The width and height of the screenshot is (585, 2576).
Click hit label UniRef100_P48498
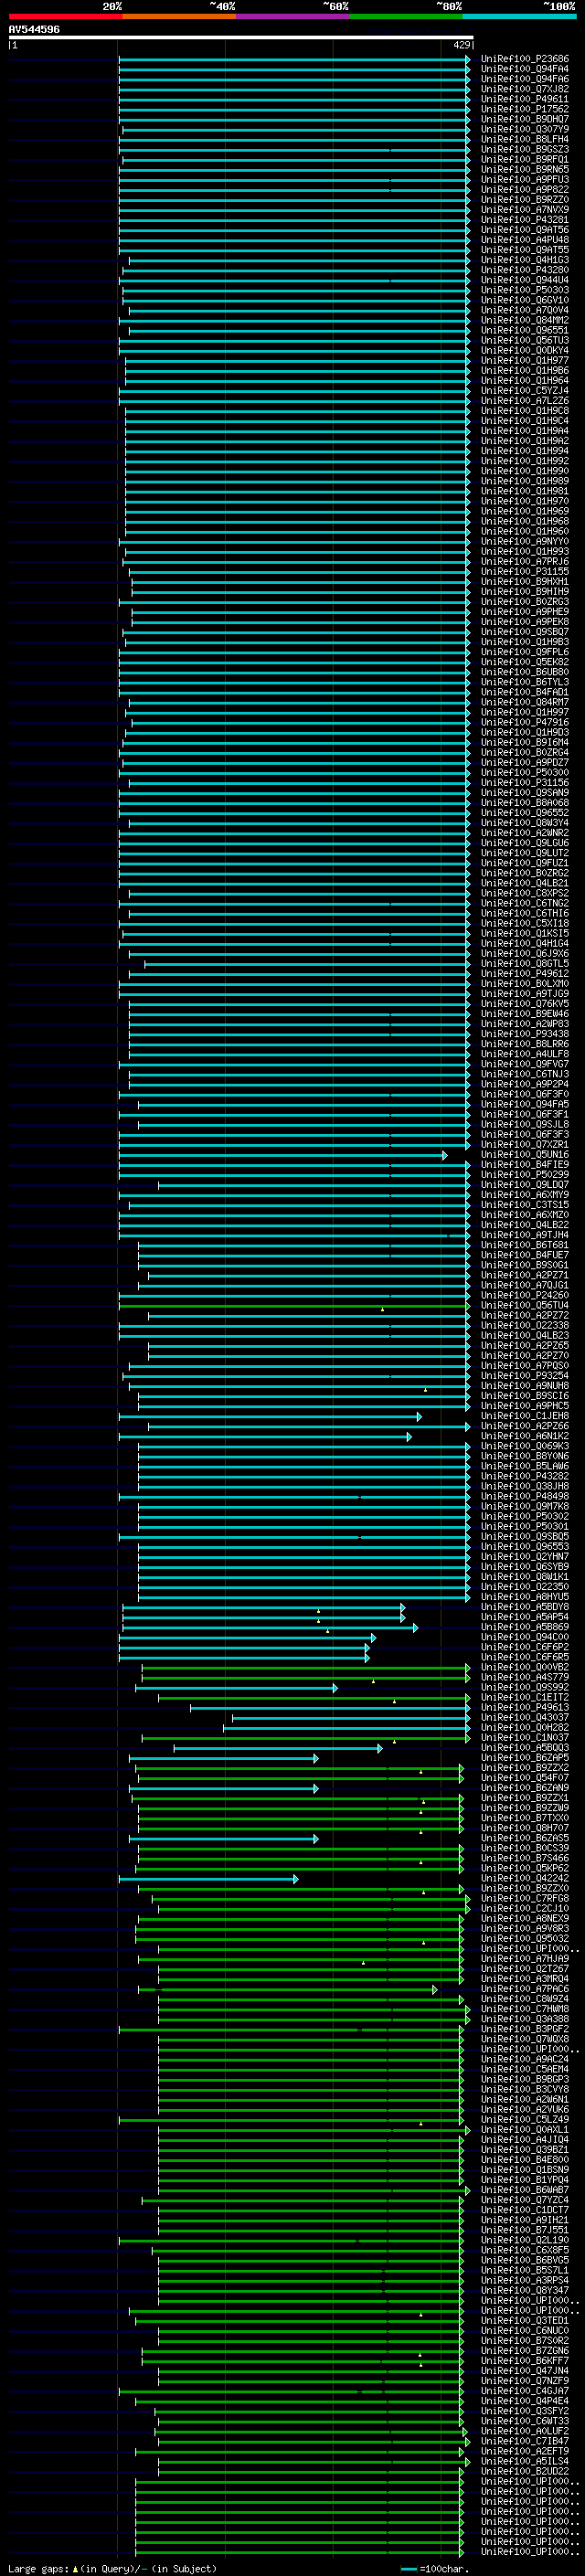tap(525, 1497)
